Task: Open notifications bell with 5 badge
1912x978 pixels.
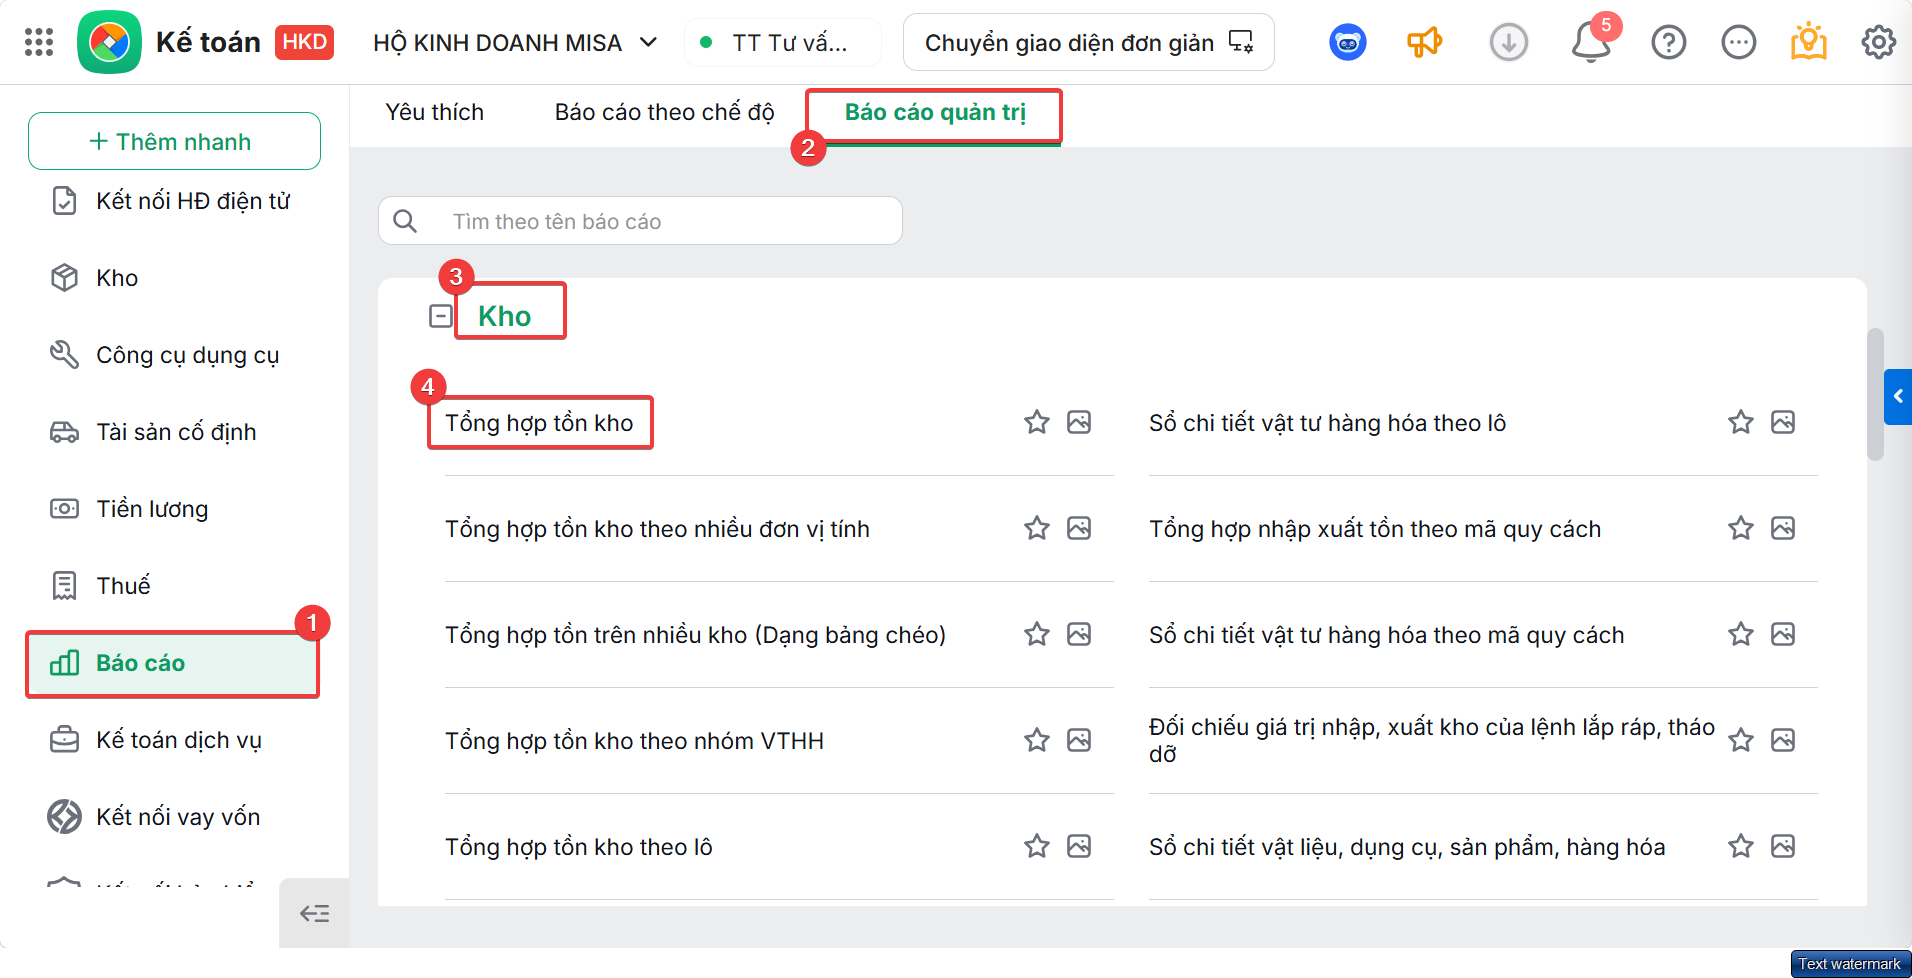Action: coord(1590,42)
